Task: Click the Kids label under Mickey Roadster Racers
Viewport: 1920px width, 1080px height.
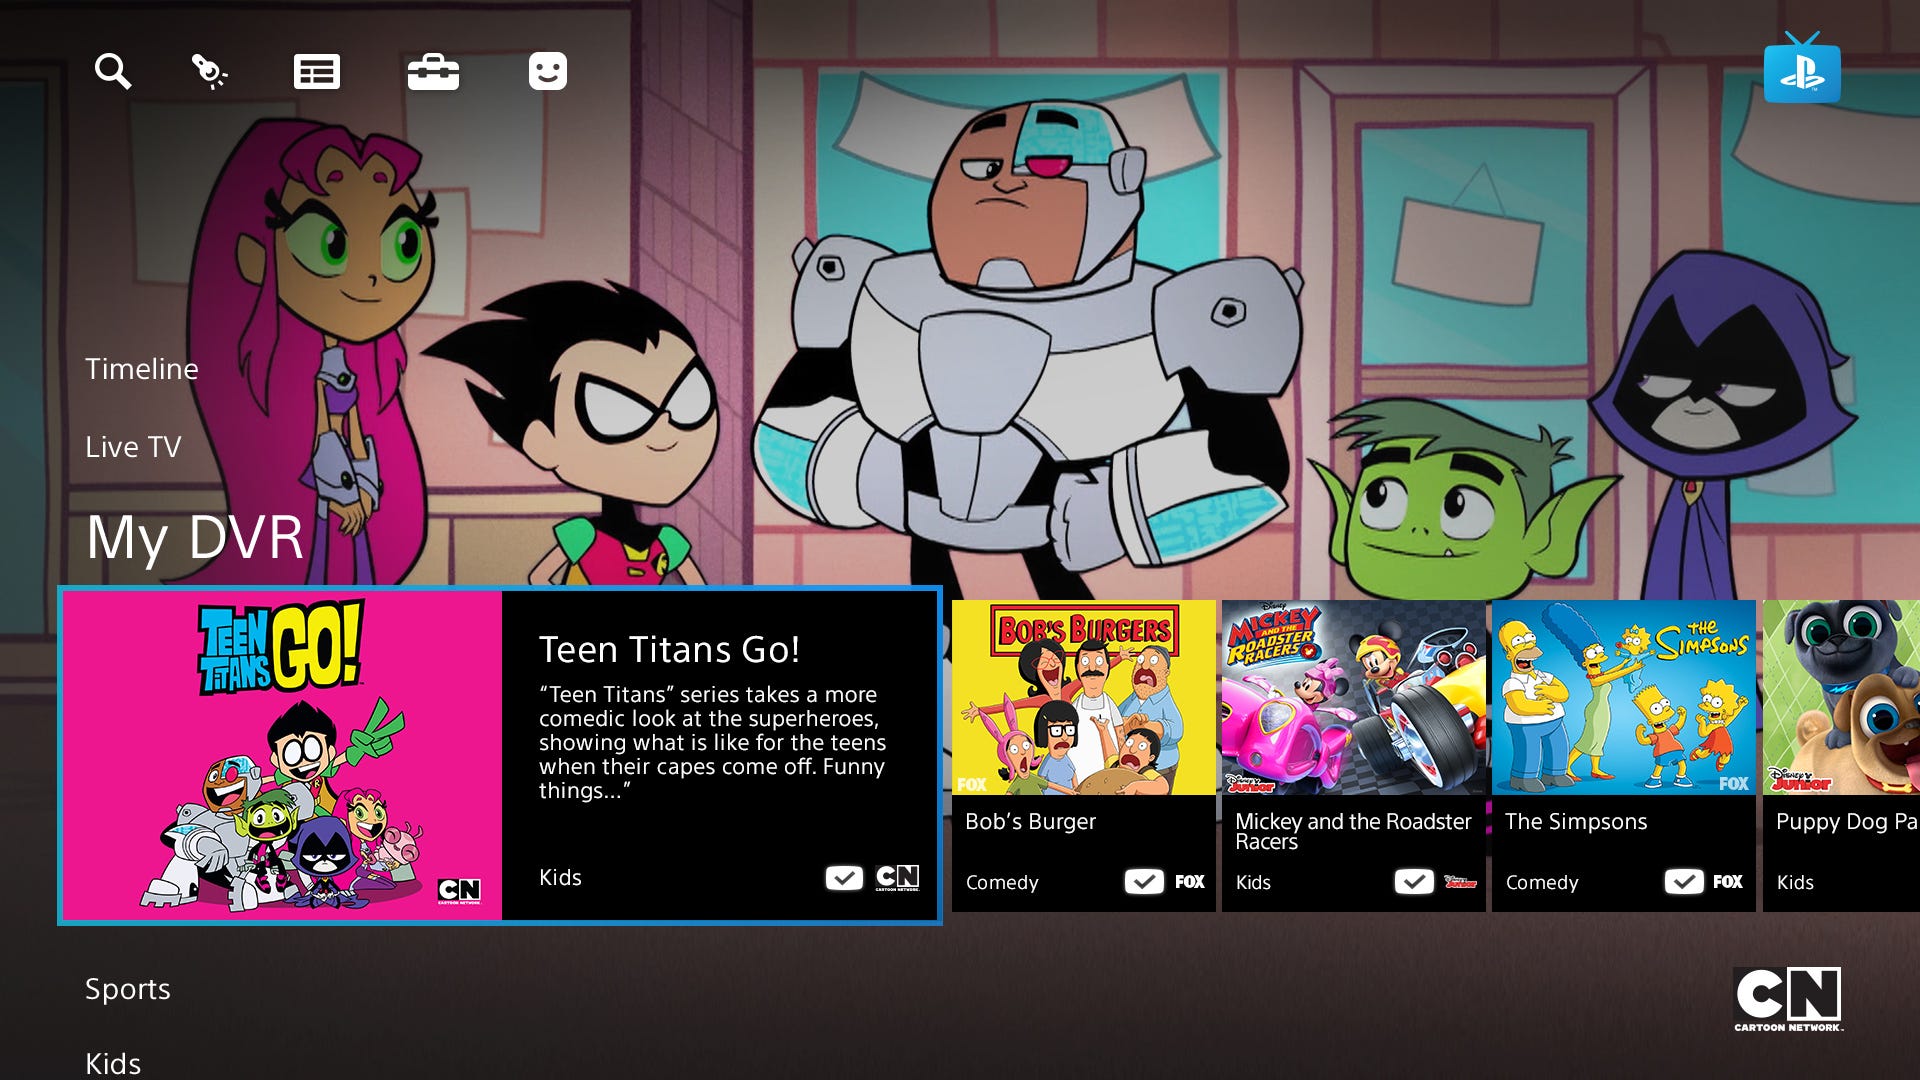Action: (1253, 883)
